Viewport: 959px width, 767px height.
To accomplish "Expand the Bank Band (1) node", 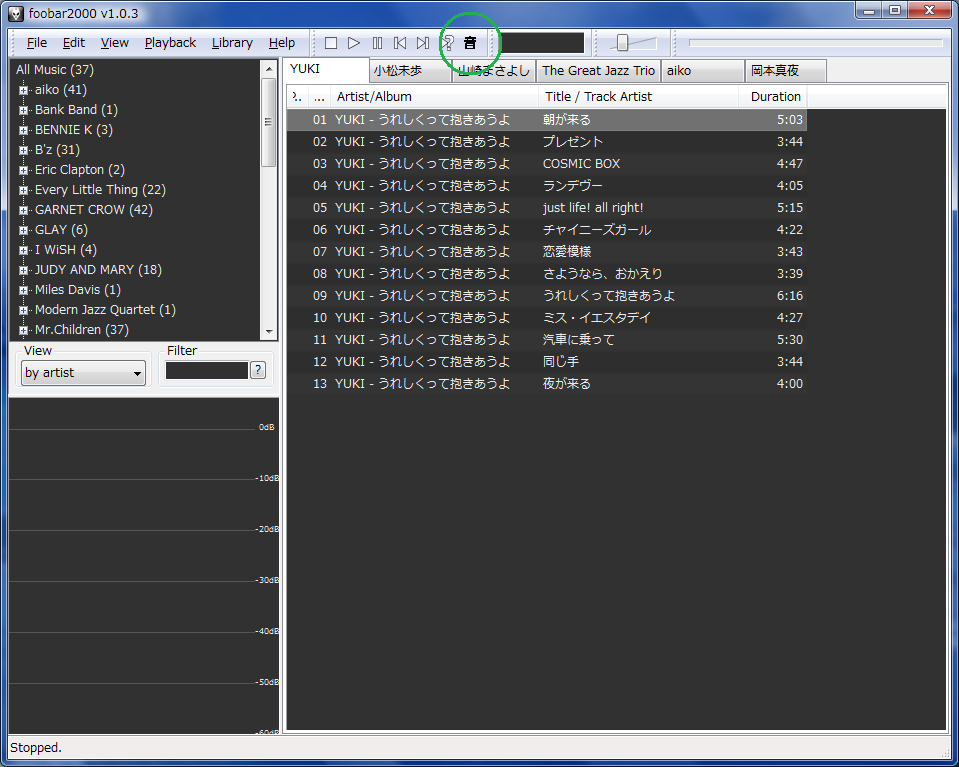I will [x=23, y=111].
